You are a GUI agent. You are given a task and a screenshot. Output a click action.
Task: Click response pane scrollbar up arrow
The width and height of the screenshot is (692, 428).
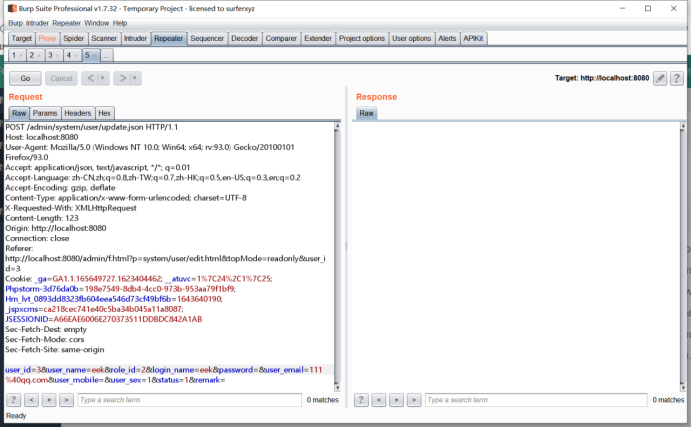(x=683, y=126)
